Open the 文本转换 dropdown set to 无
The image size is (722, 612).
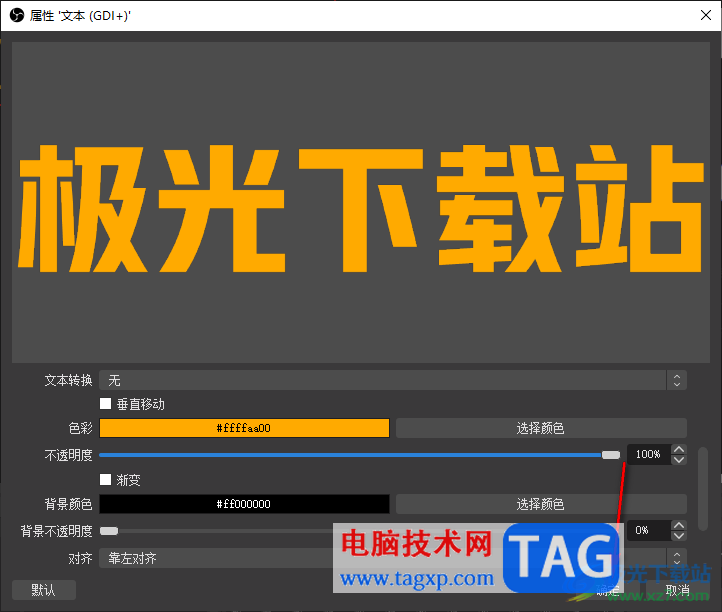(393, 380)
